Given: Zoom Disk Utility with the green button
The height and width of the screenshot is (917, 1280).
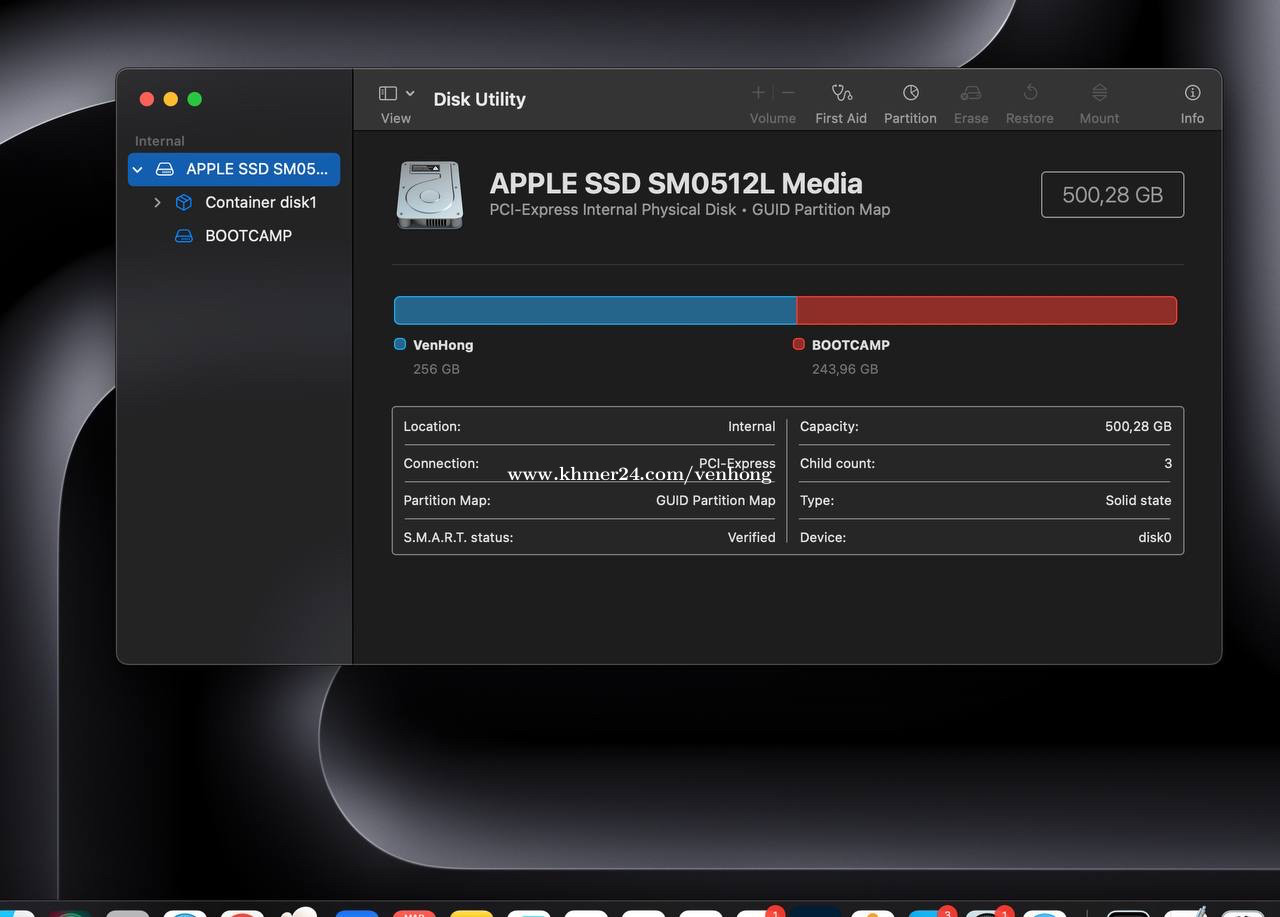Looking at the screenshot, I should pyautogui.click(x=195, y=99).
